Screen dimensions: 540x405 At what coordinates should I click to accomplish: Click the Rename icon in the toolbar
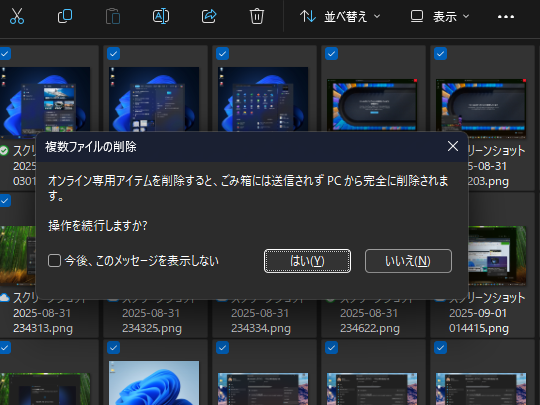161,16
